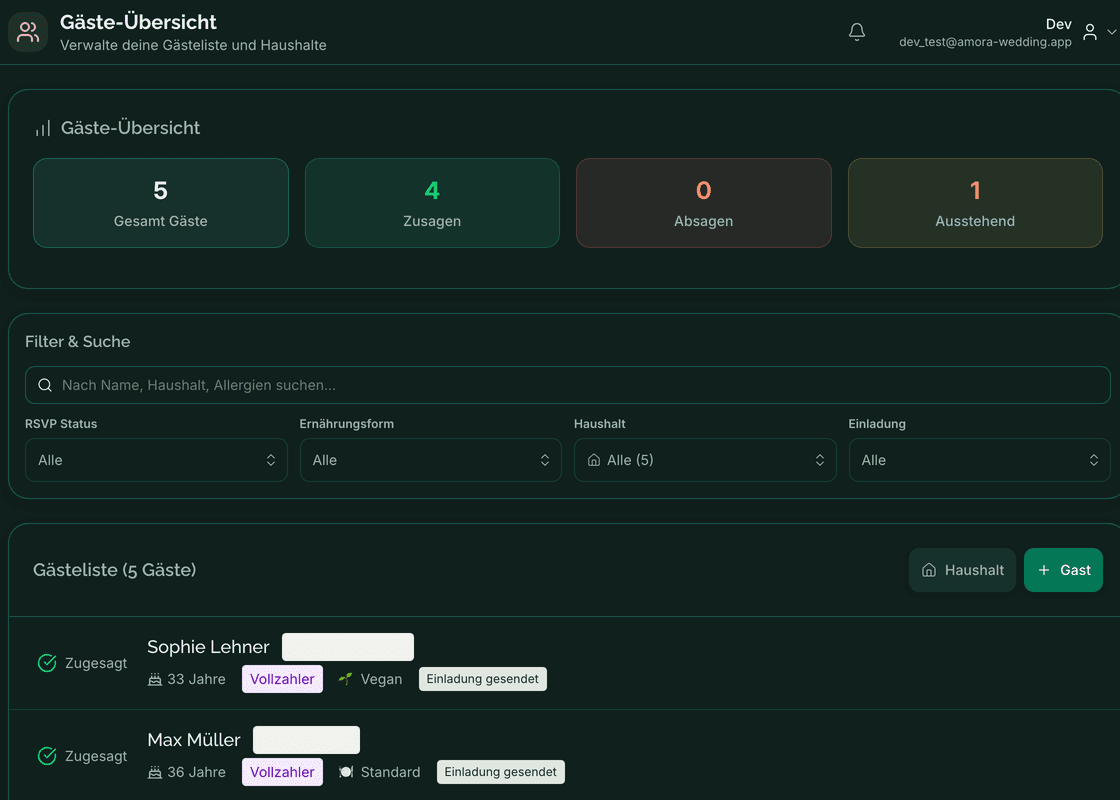Select the Absagen stat card
The height and width of the screenshot is (800, 1120).
pos(704,203)
